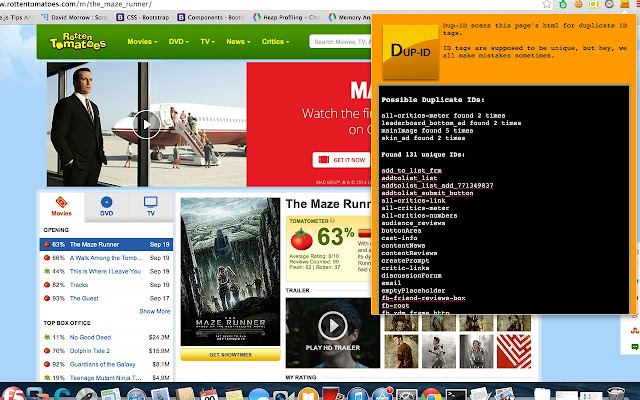Open the Components · Bootstrap bookmark
The width and height of the screenshot is (640, 400).
(x=211, y=17)
